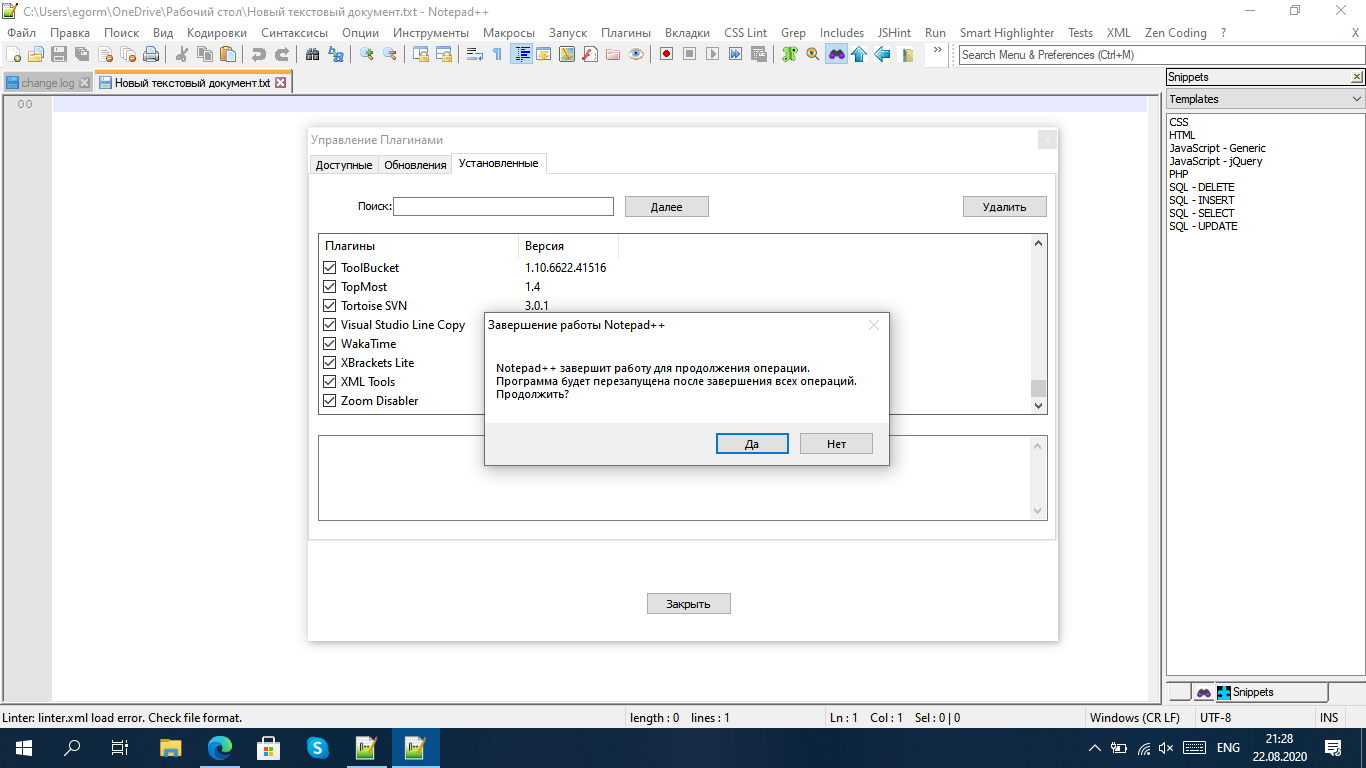The image size is (1366, 768).
Task: Open the Windows Start menu
Action: click(23, 748)
